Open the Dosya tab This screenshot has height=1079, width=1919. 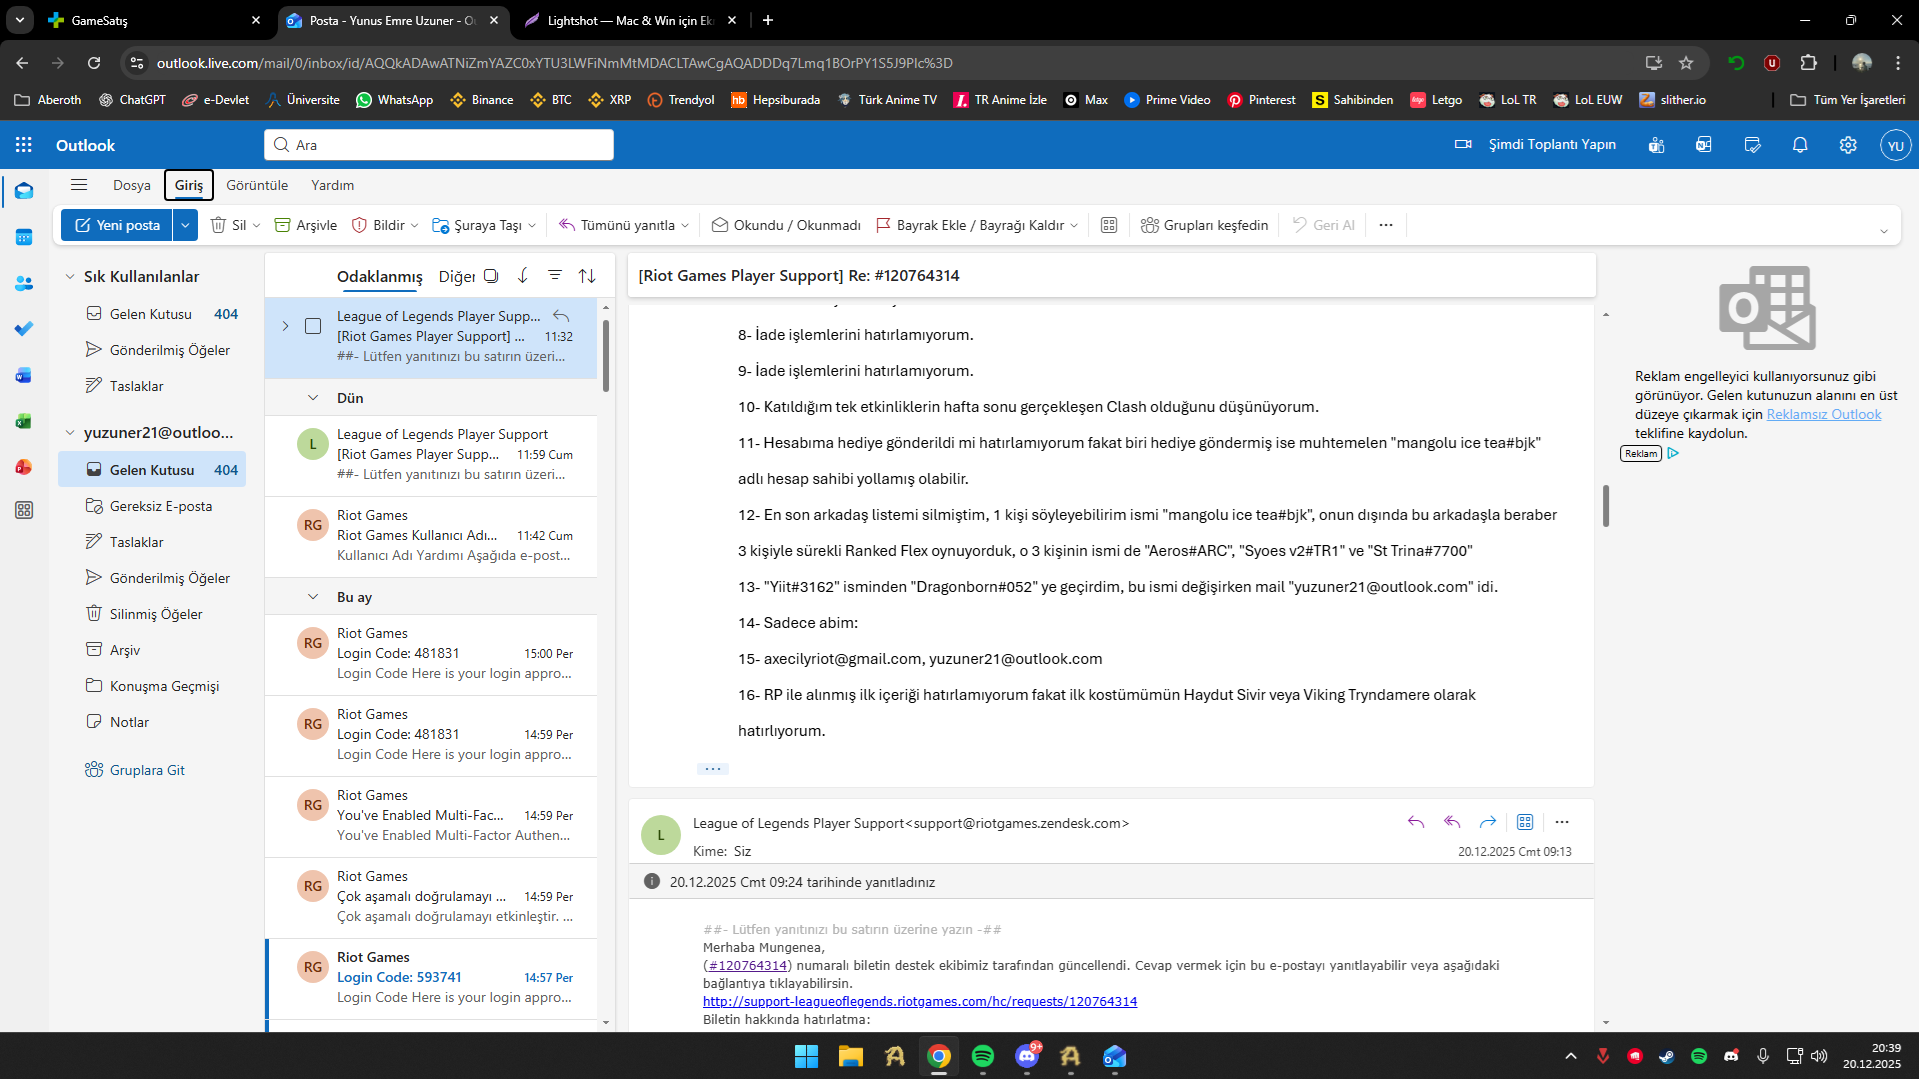point(132,185)
